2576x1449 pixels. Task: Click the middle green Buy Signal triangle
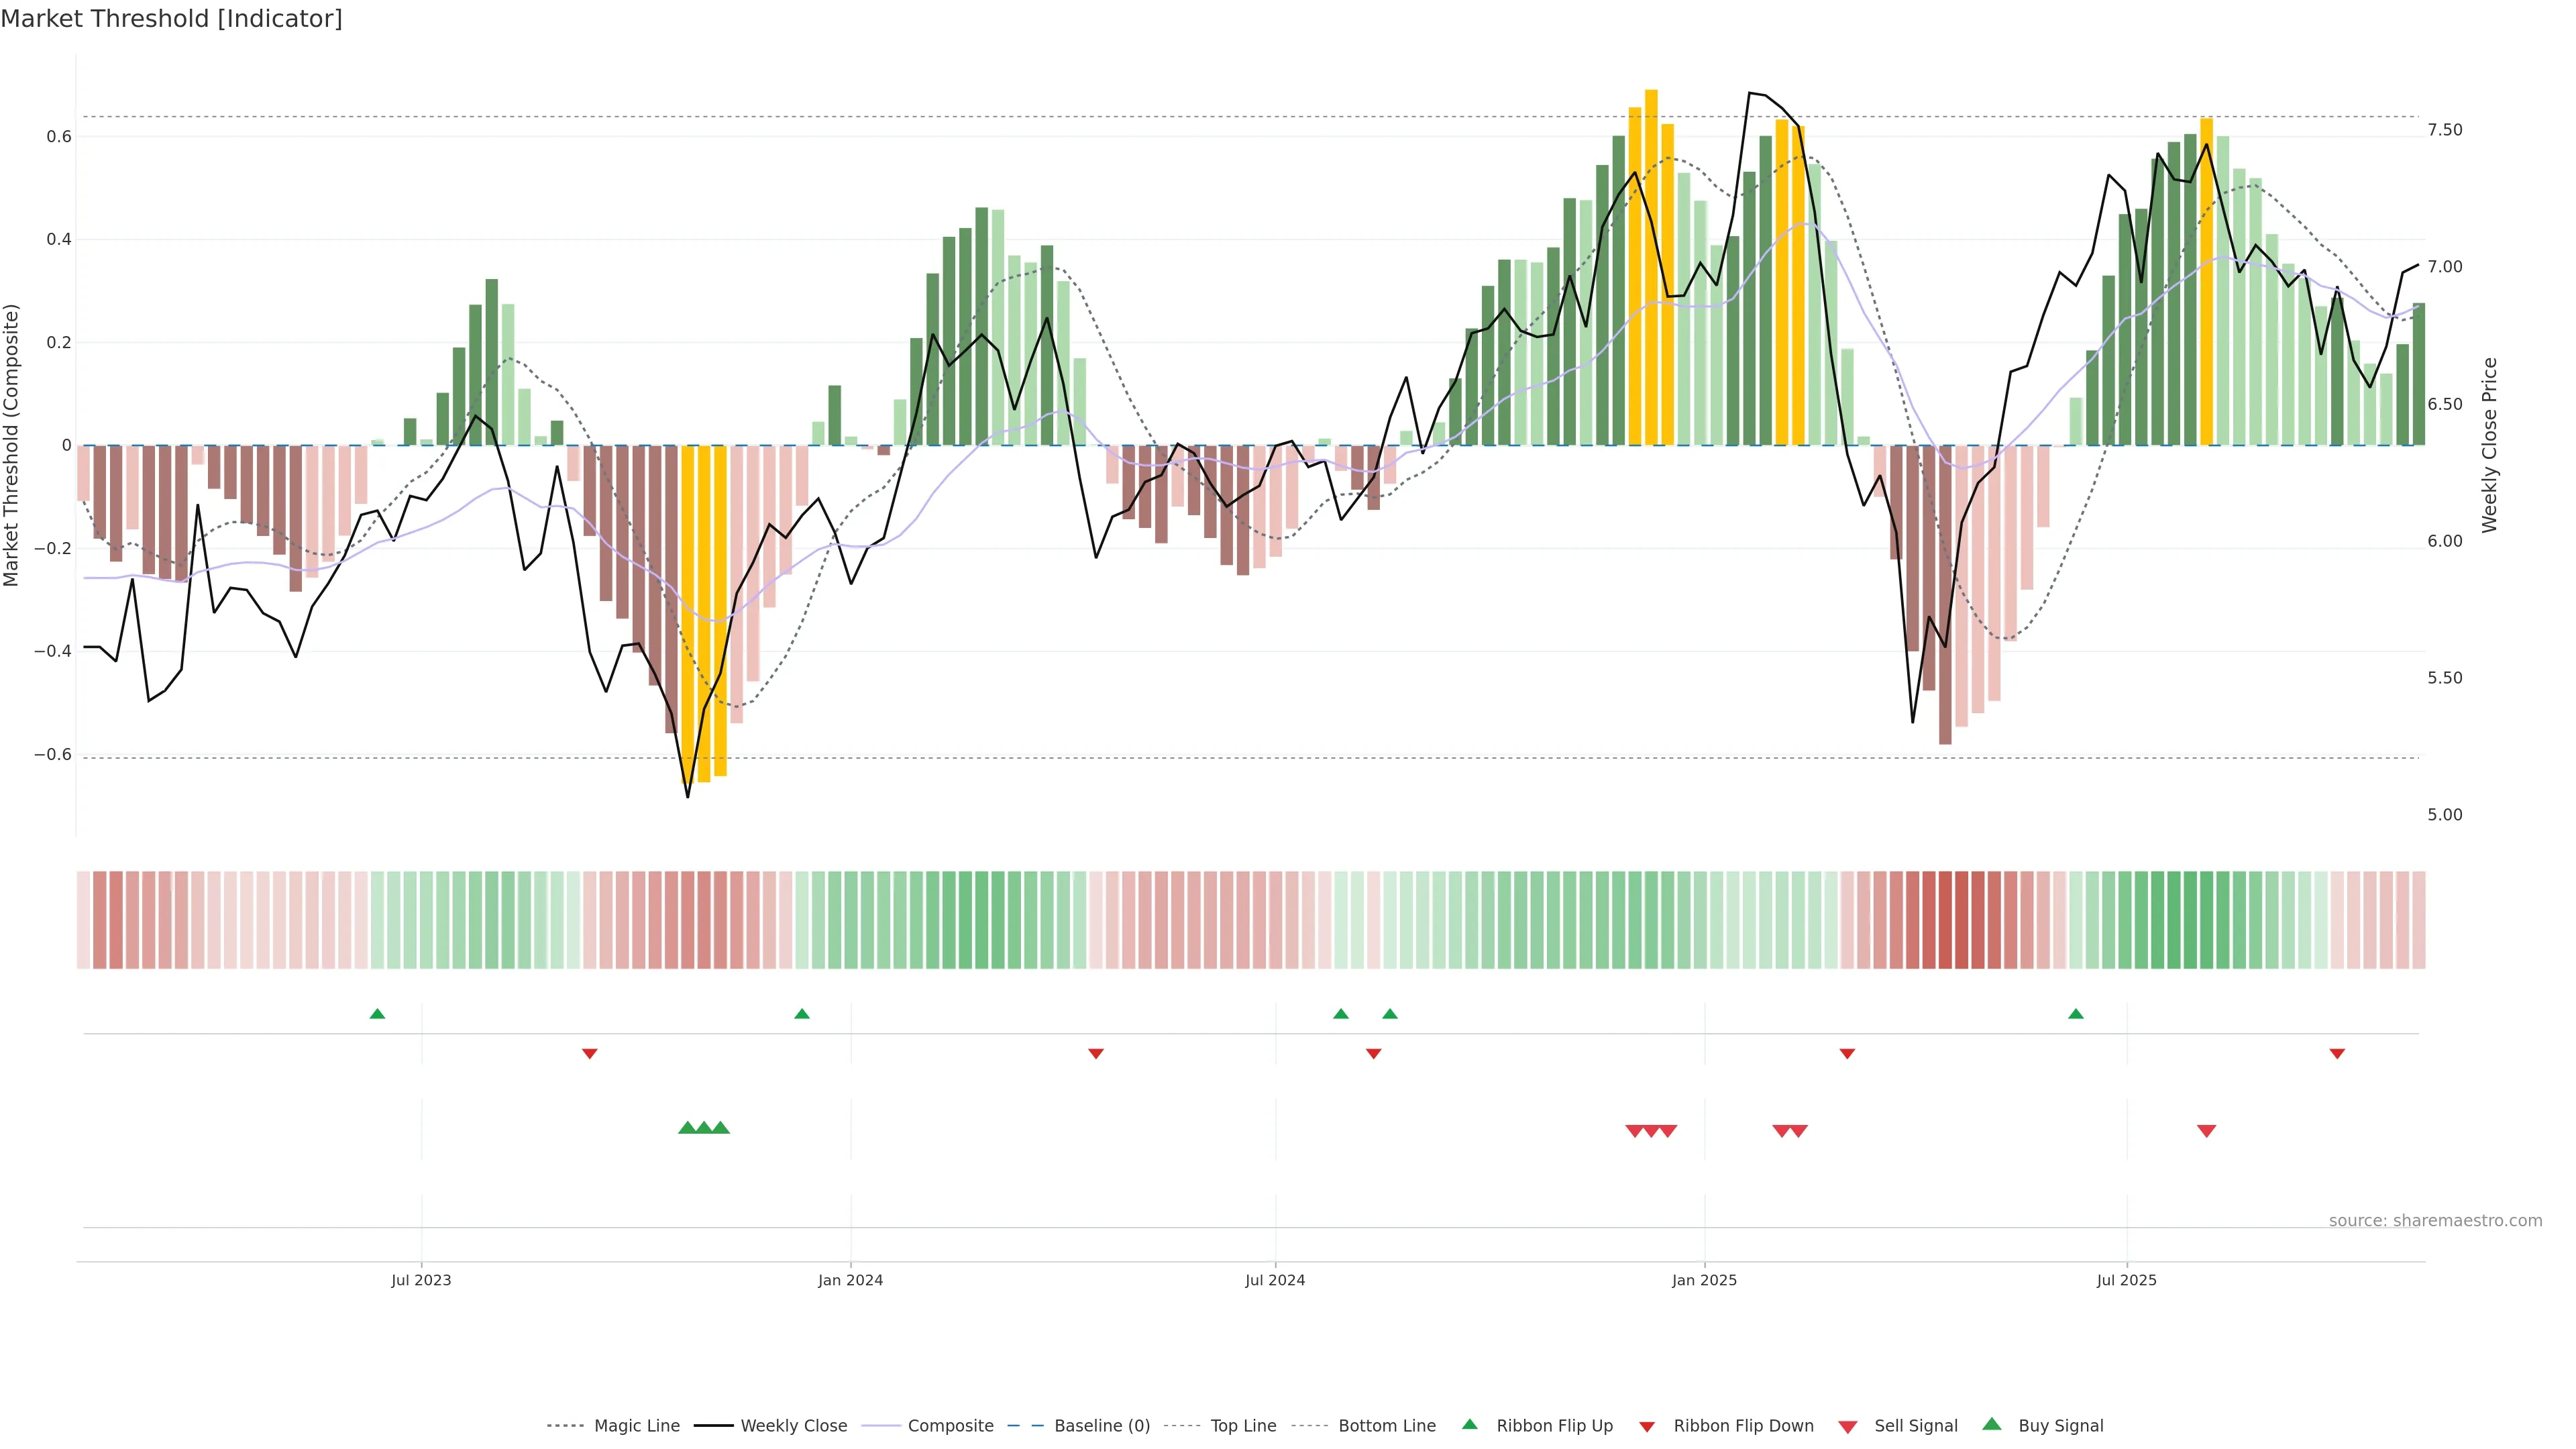[x=704, y=1128]
